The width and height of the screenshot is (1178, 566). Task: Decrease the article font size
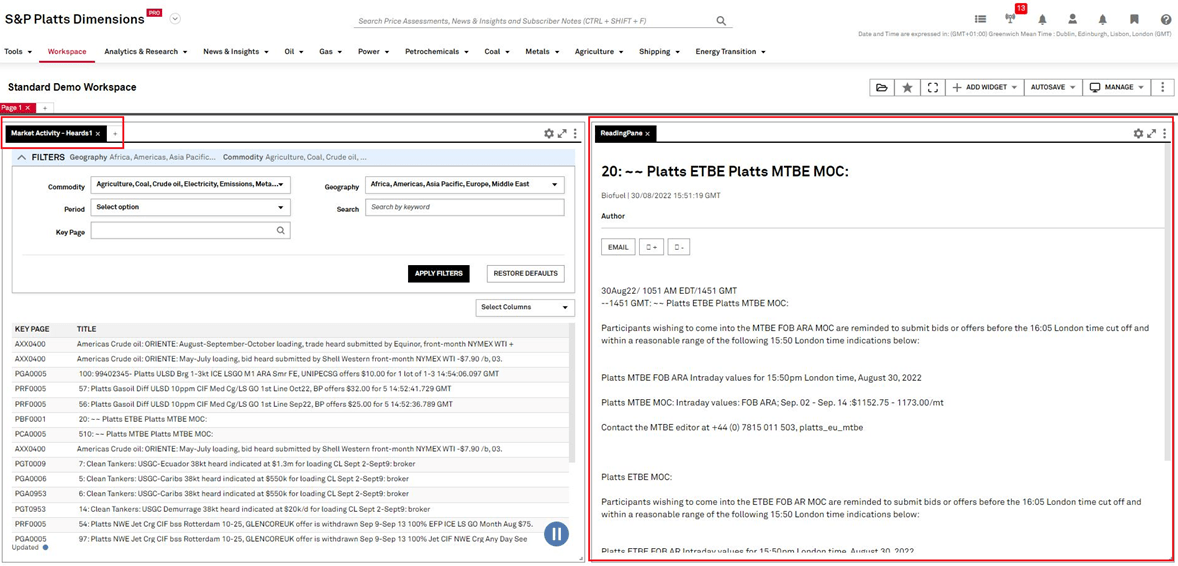click(678, 247)
